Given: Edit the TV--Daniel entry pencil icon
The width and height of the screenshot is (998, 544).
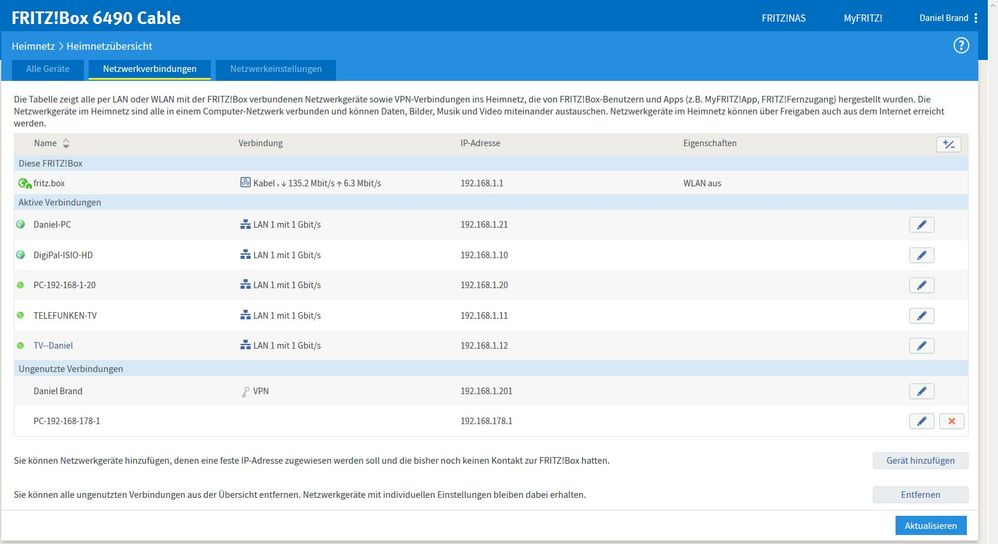Looking at the screenshot, I should pos(922,345).
